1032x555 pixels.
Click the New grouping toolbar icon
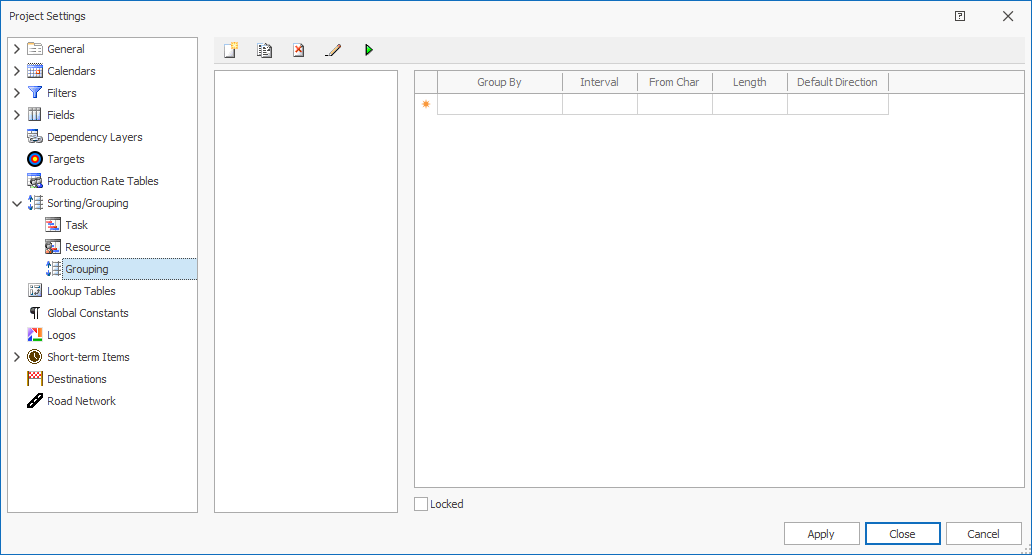click(231, 50)
